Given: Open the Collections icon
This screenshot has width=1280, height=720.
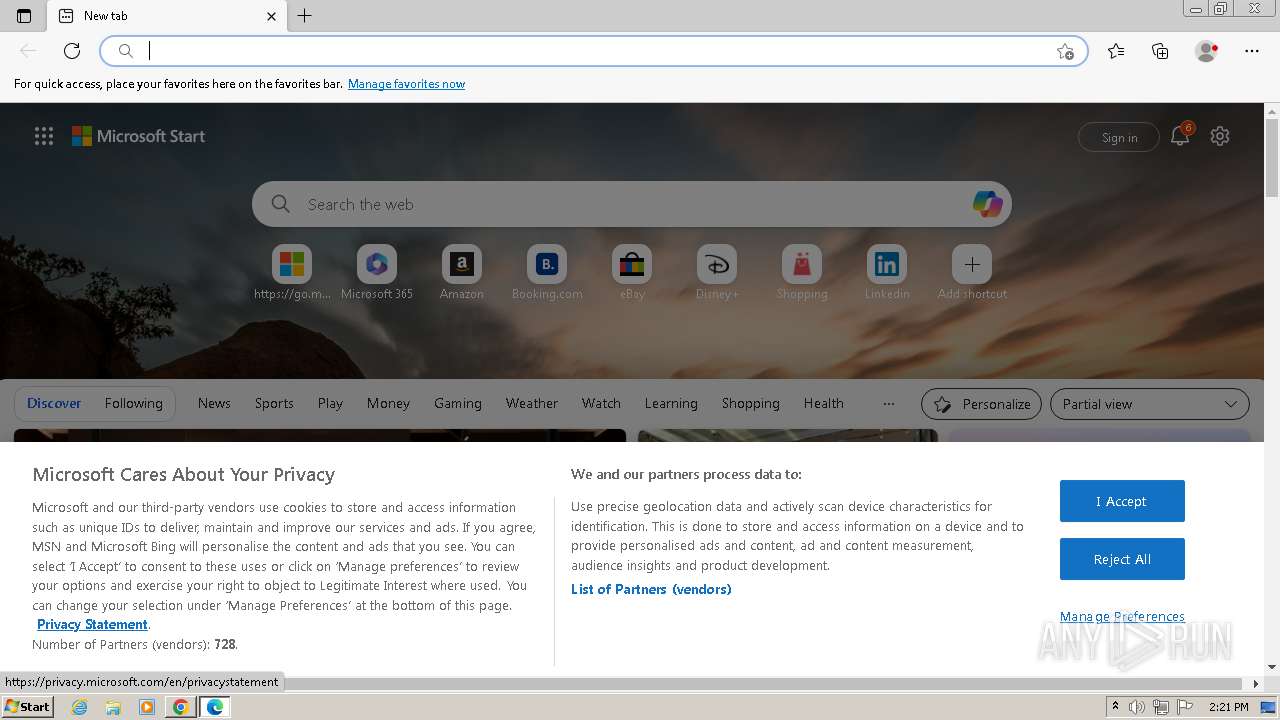Looking at the screenshot, I should point(1160,51).
